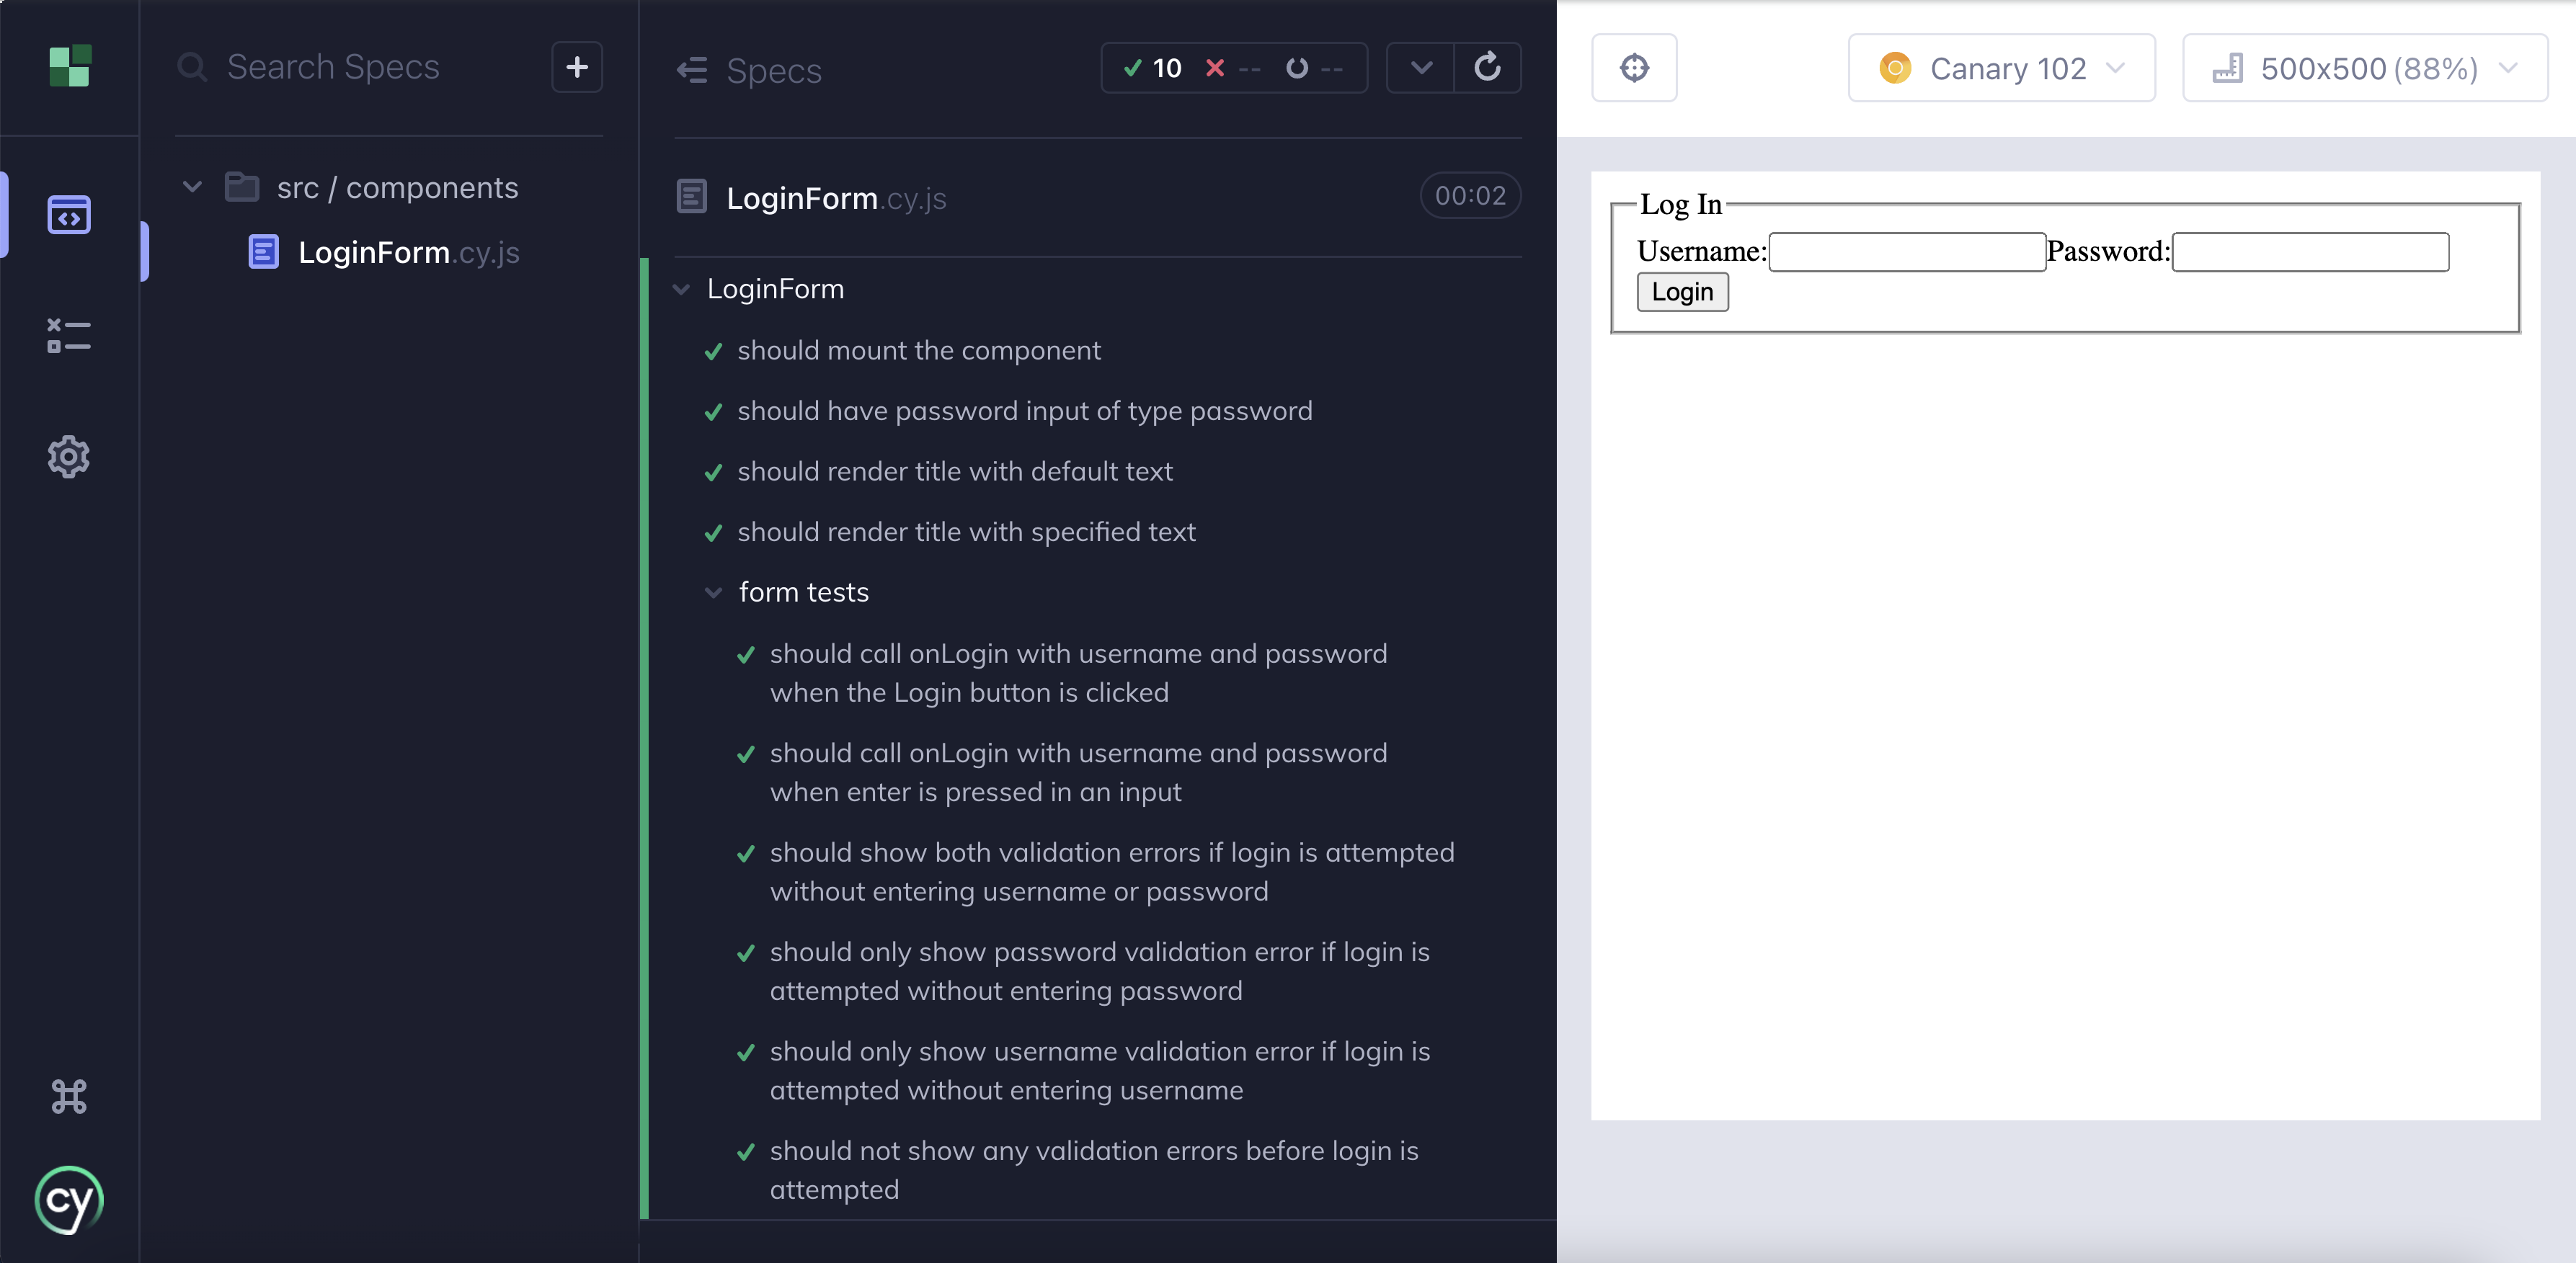Toggle the form tests group collapse
This screenshot has width=2576, height=1263.
pyautogui.click(x=710, y=592)
